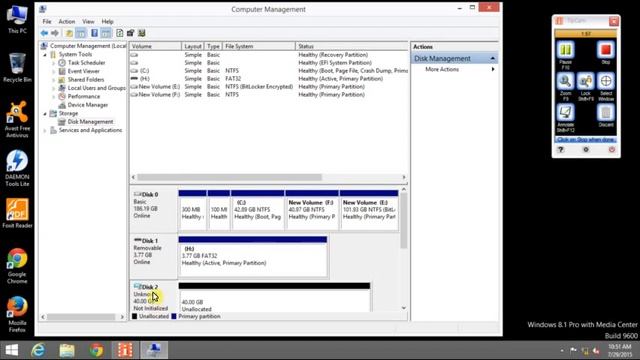Select New Volume (F:) partition block
640x360 pixels.
pos(312,210)
